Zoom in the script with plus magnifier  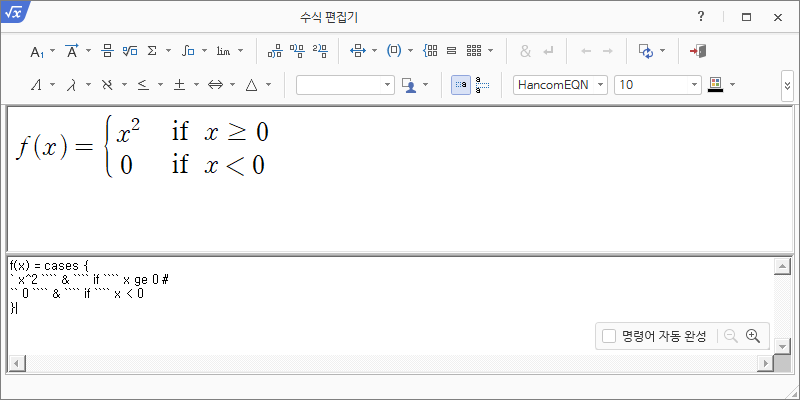click(x=753, y=336)
